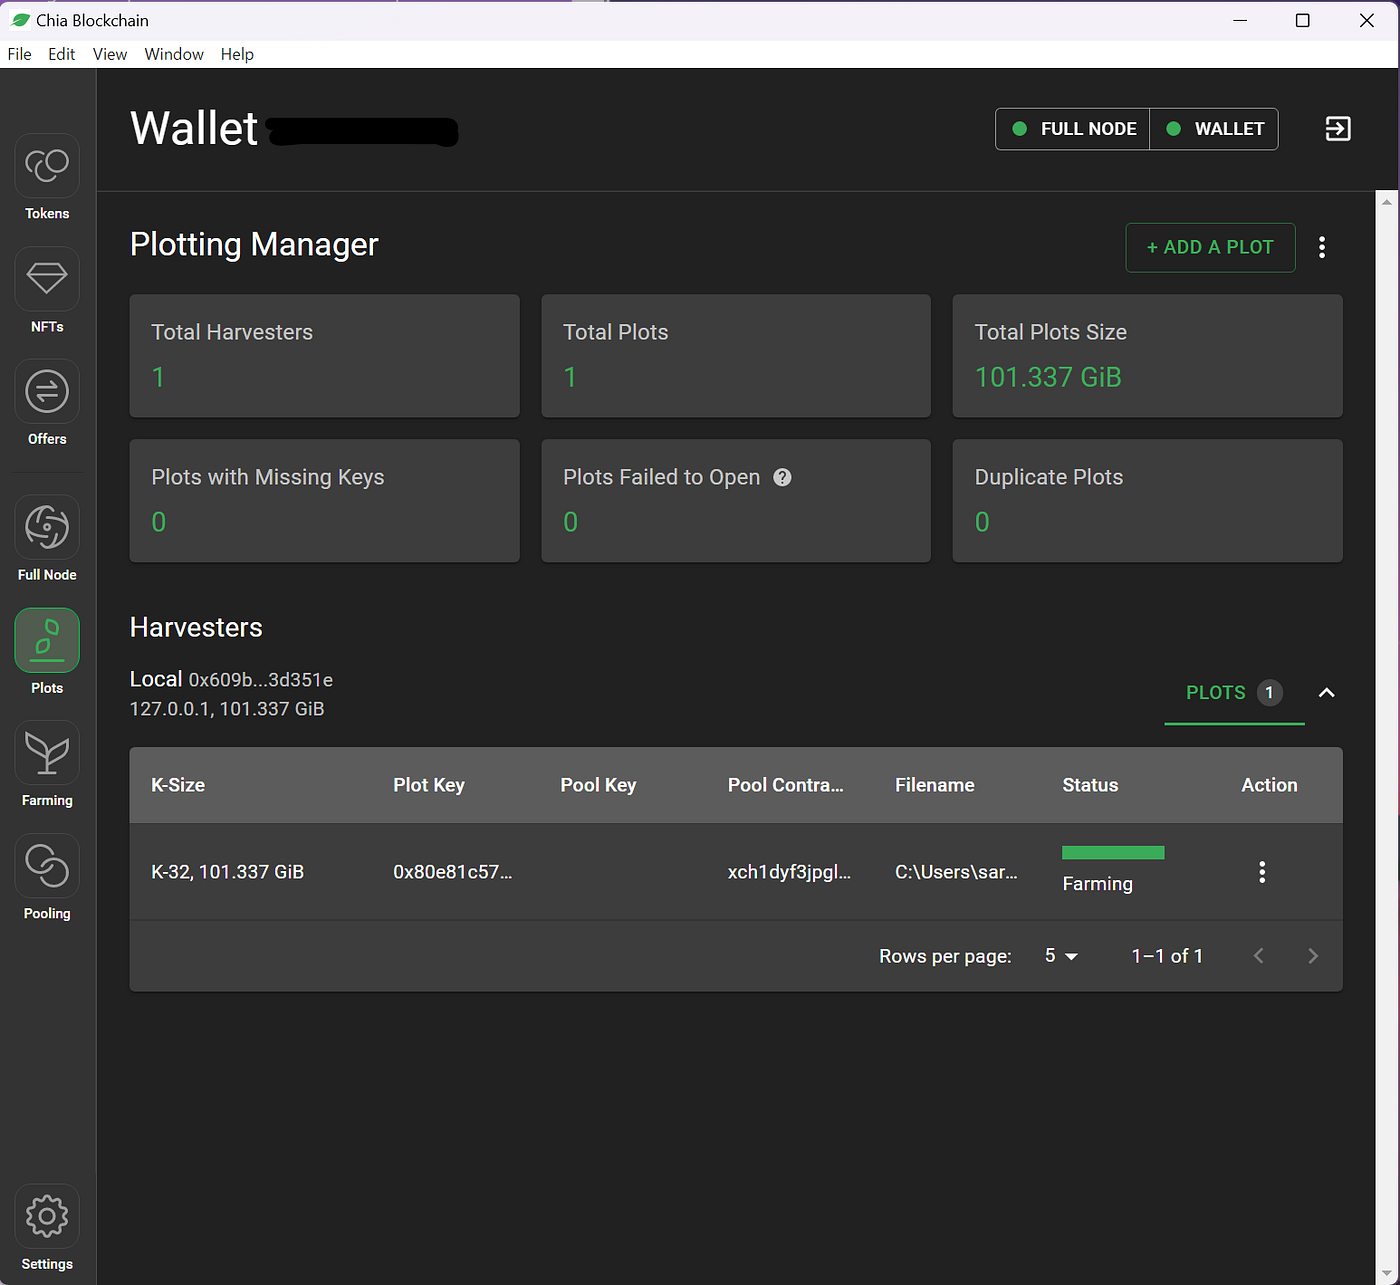
Task: Open the K-32 plot row action menu
Action: 1262,872
